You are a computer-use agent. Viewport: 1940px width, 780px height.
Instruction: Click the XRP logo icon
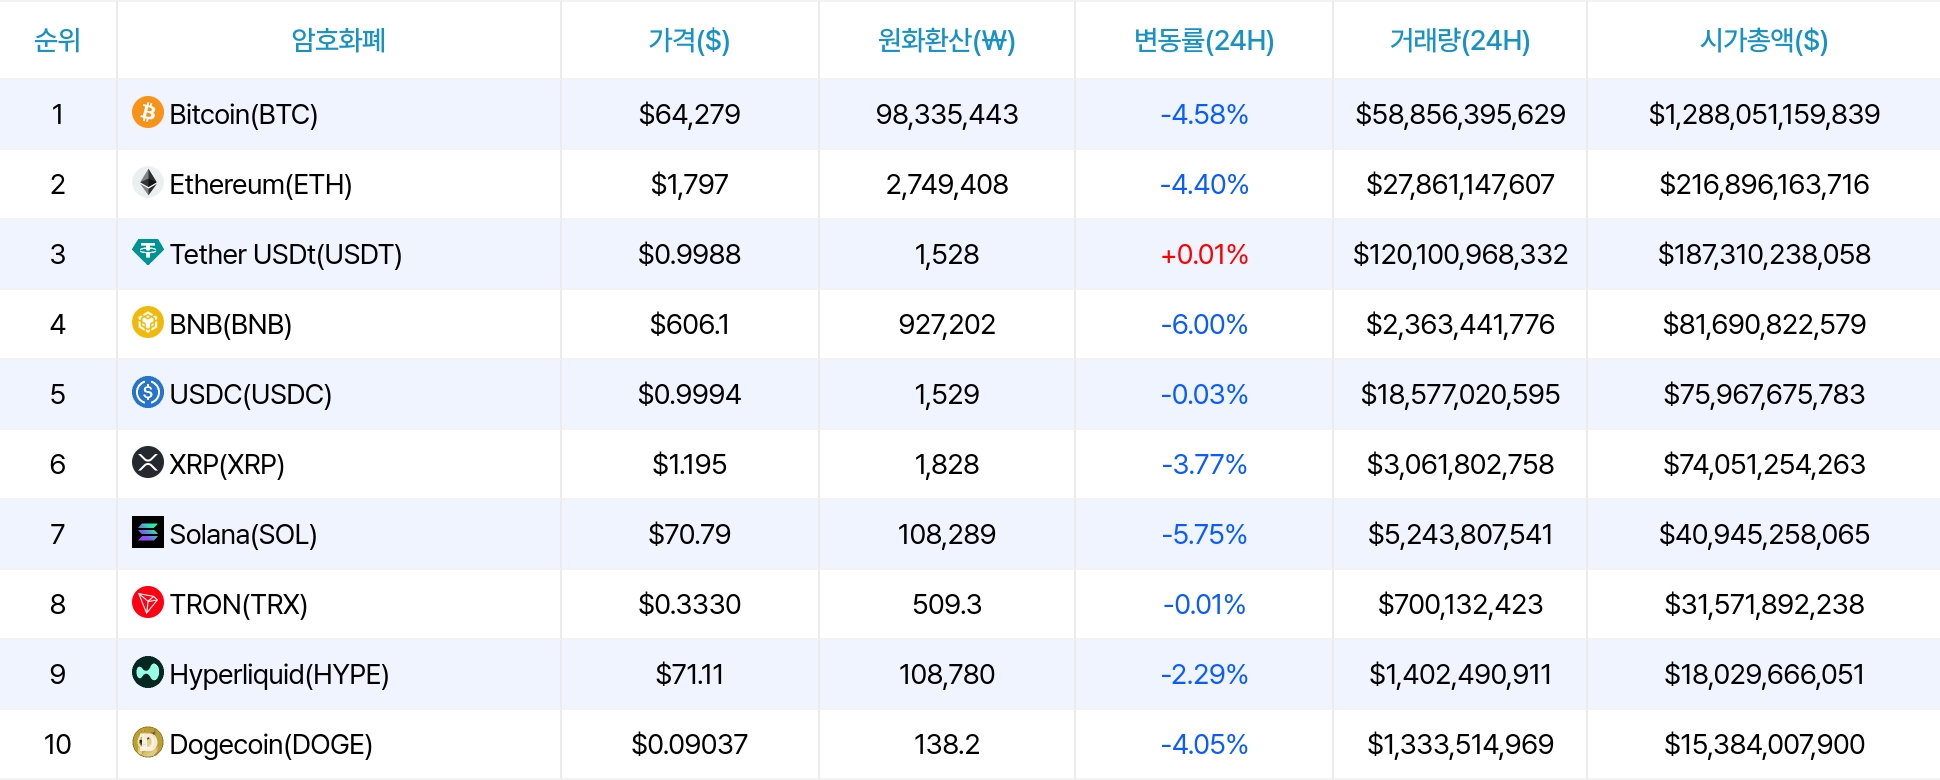click(x=148, y=462)
